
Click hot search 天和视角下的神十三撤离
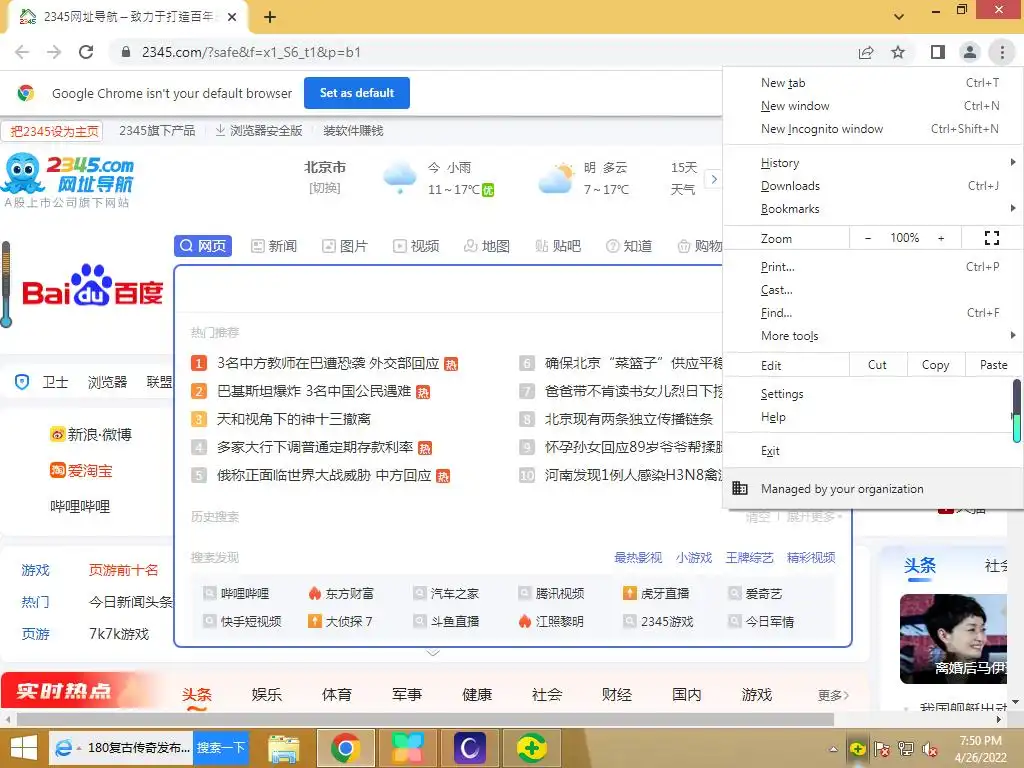pos(294,419)
